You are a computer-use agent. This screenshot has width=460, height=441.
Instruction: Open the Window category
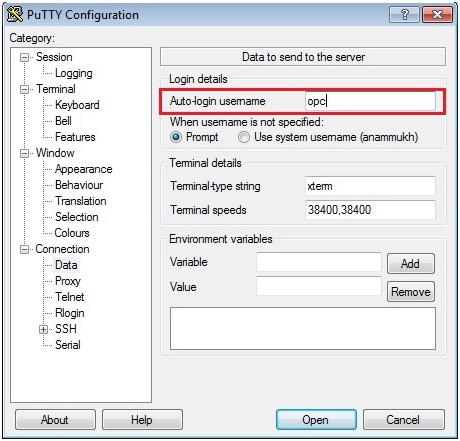(55, 153)
